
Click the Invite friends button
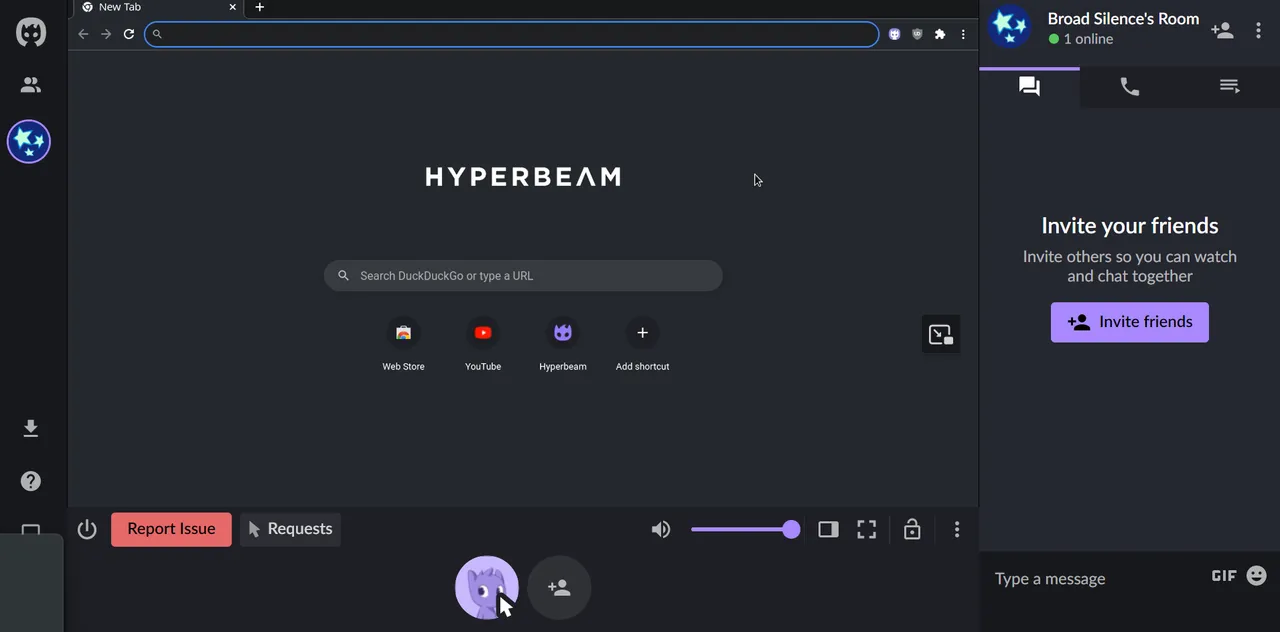(x=1130, y=322)
